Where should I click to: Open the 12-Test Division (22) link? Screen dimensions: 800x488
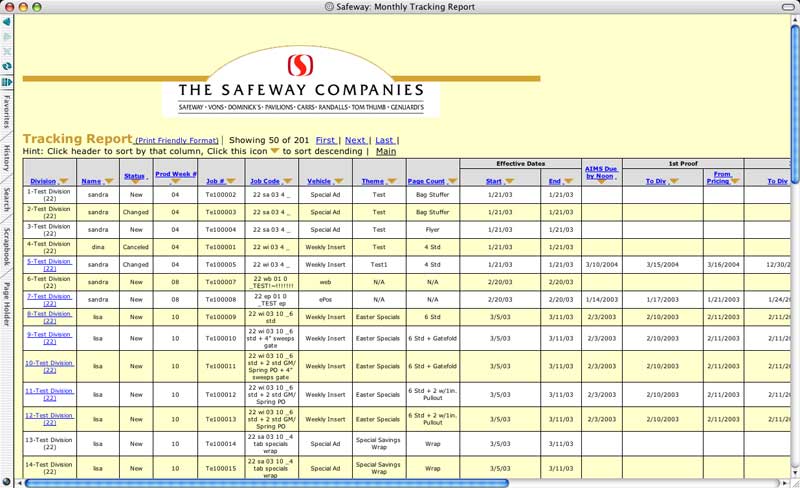49,419
